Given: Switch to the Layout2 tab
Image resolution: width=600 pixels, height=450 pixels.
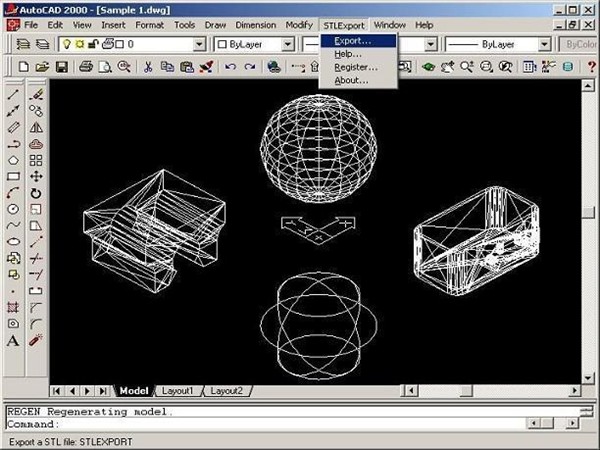Looking at the screenshot, I should pyautogui.click(x=227, y=391).
